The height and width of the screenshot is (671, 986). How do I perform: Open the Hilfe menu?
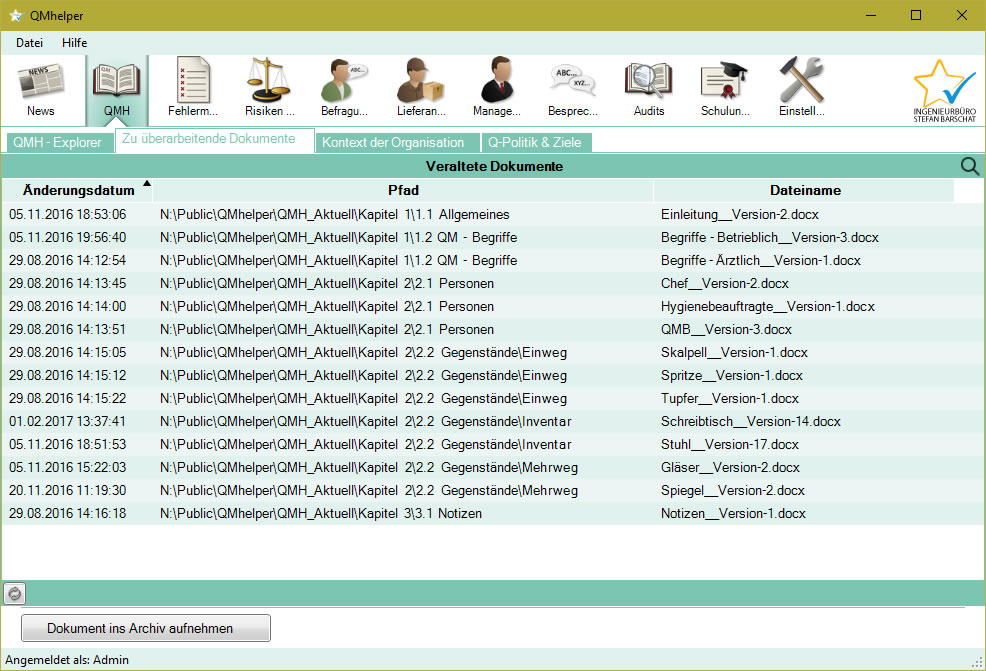click(75, 43)
